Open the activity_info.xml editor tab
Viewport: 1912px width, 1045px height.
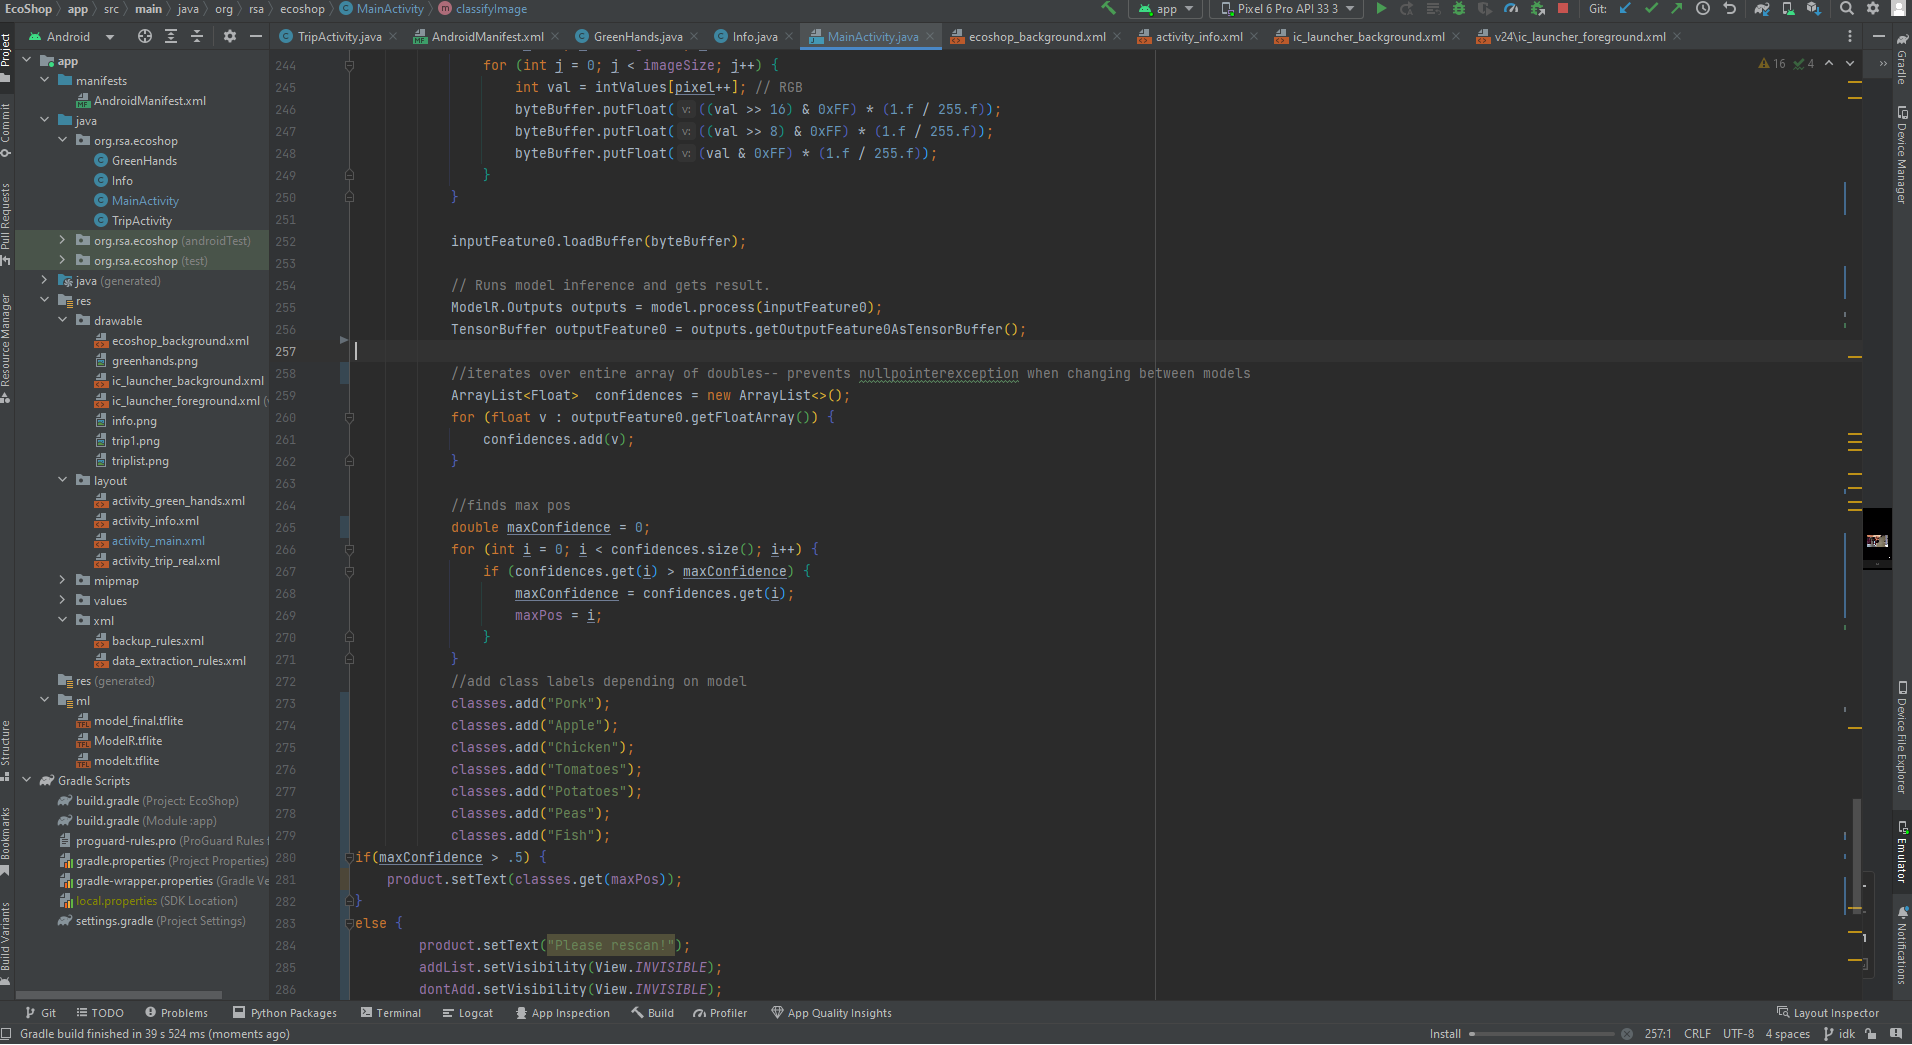(1198, 37)
